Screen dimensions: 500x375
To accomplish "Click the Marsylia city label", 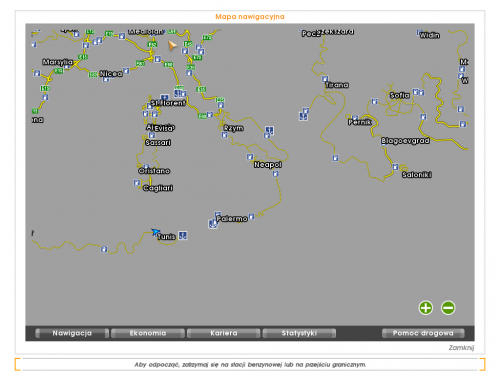I will pyautogui.click(x=58, y=62).
